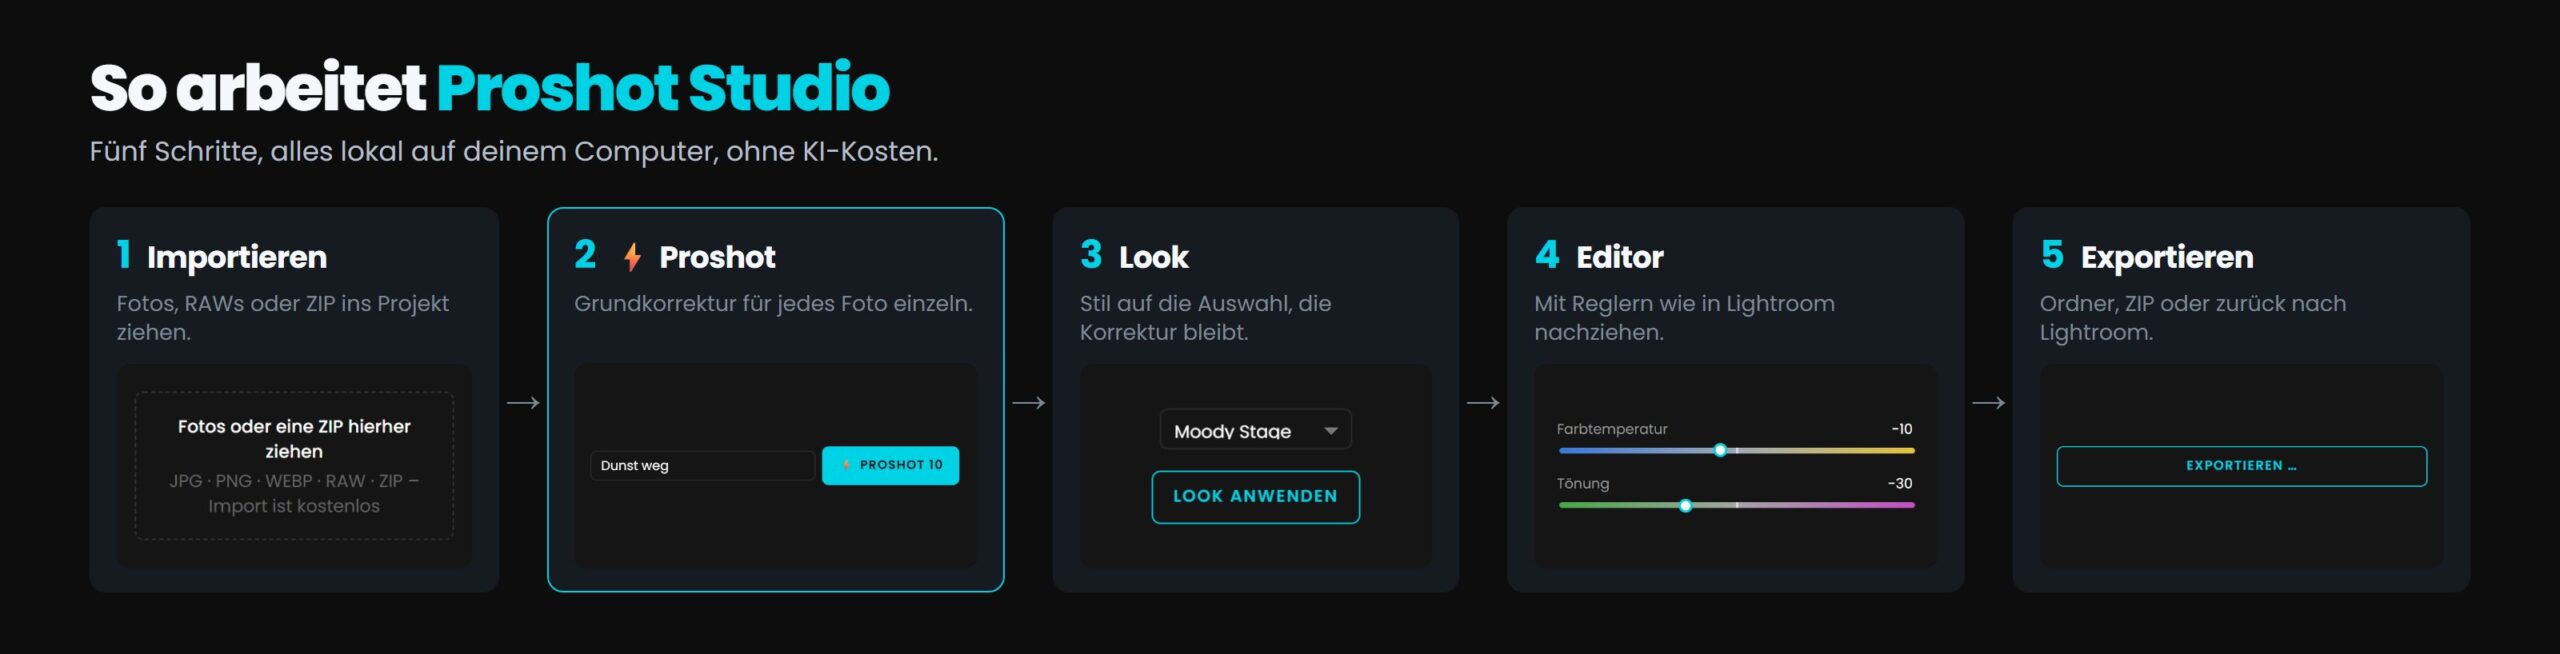Click the Exportieren step heading

click(2167, 257)
